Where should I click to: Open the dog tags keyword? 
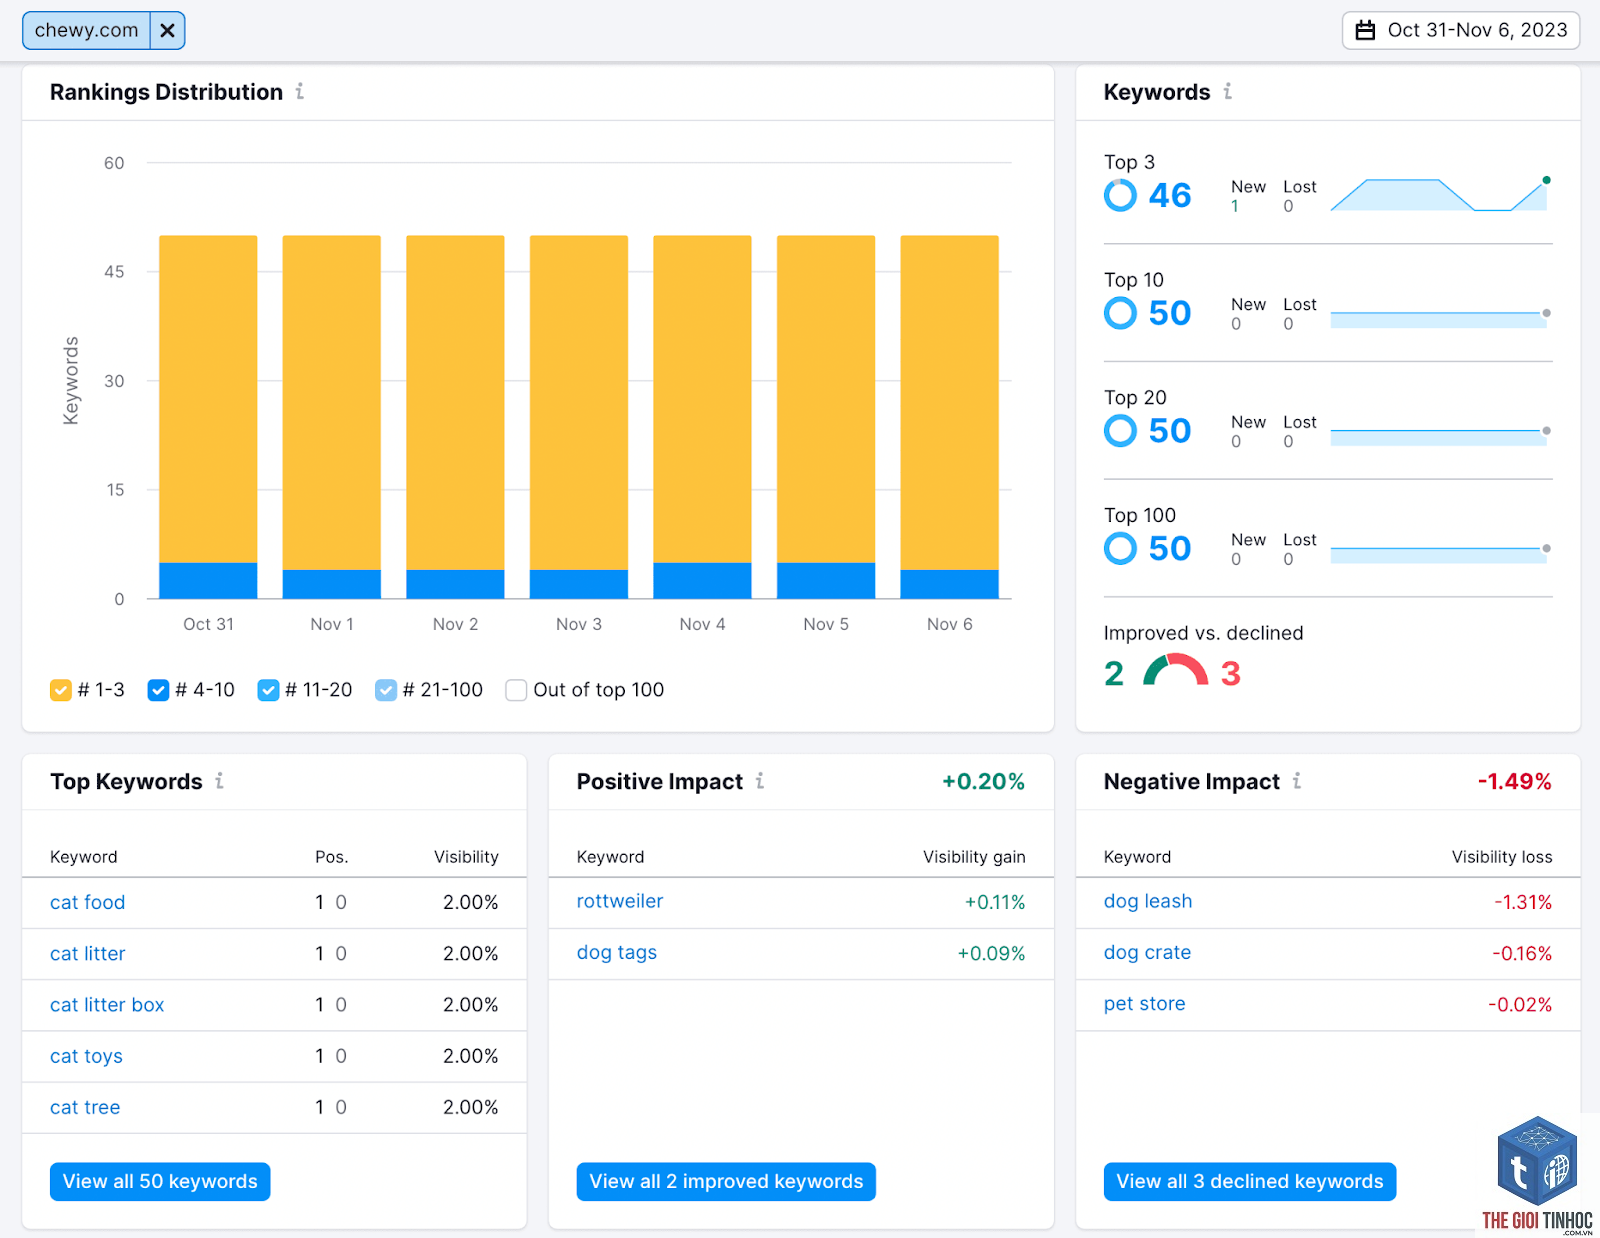point(617,952)
